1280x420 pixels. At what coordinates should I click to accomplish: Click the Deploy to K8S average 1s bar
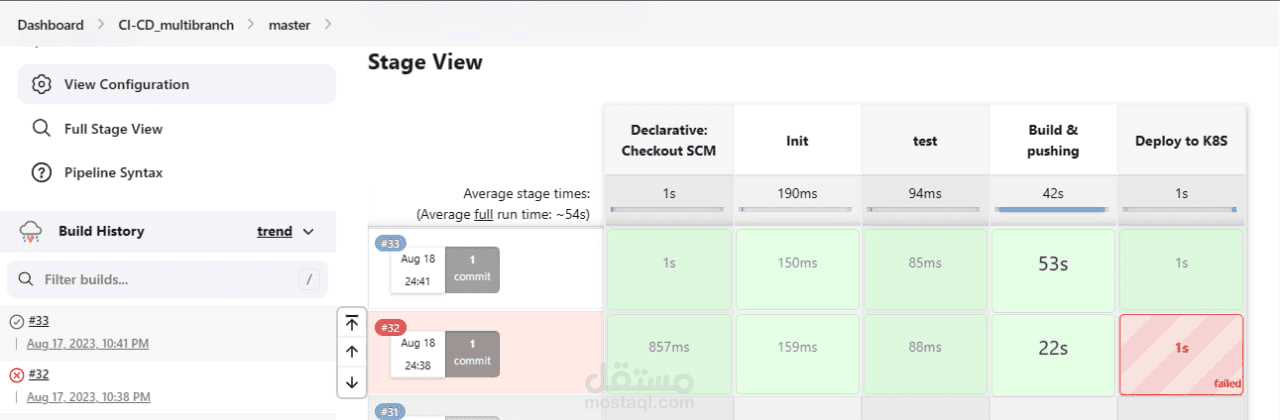pos(1181,209)
